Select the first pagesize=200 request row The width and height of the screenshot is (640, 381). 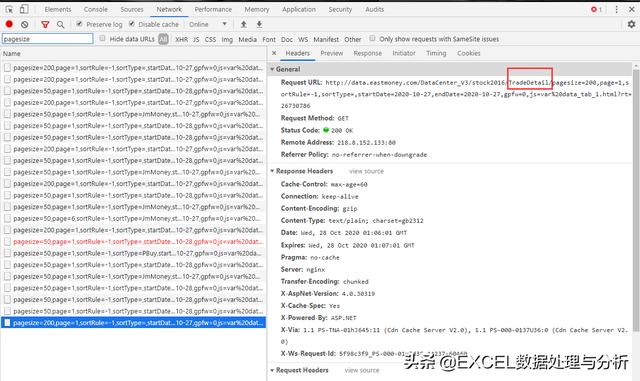133,68
